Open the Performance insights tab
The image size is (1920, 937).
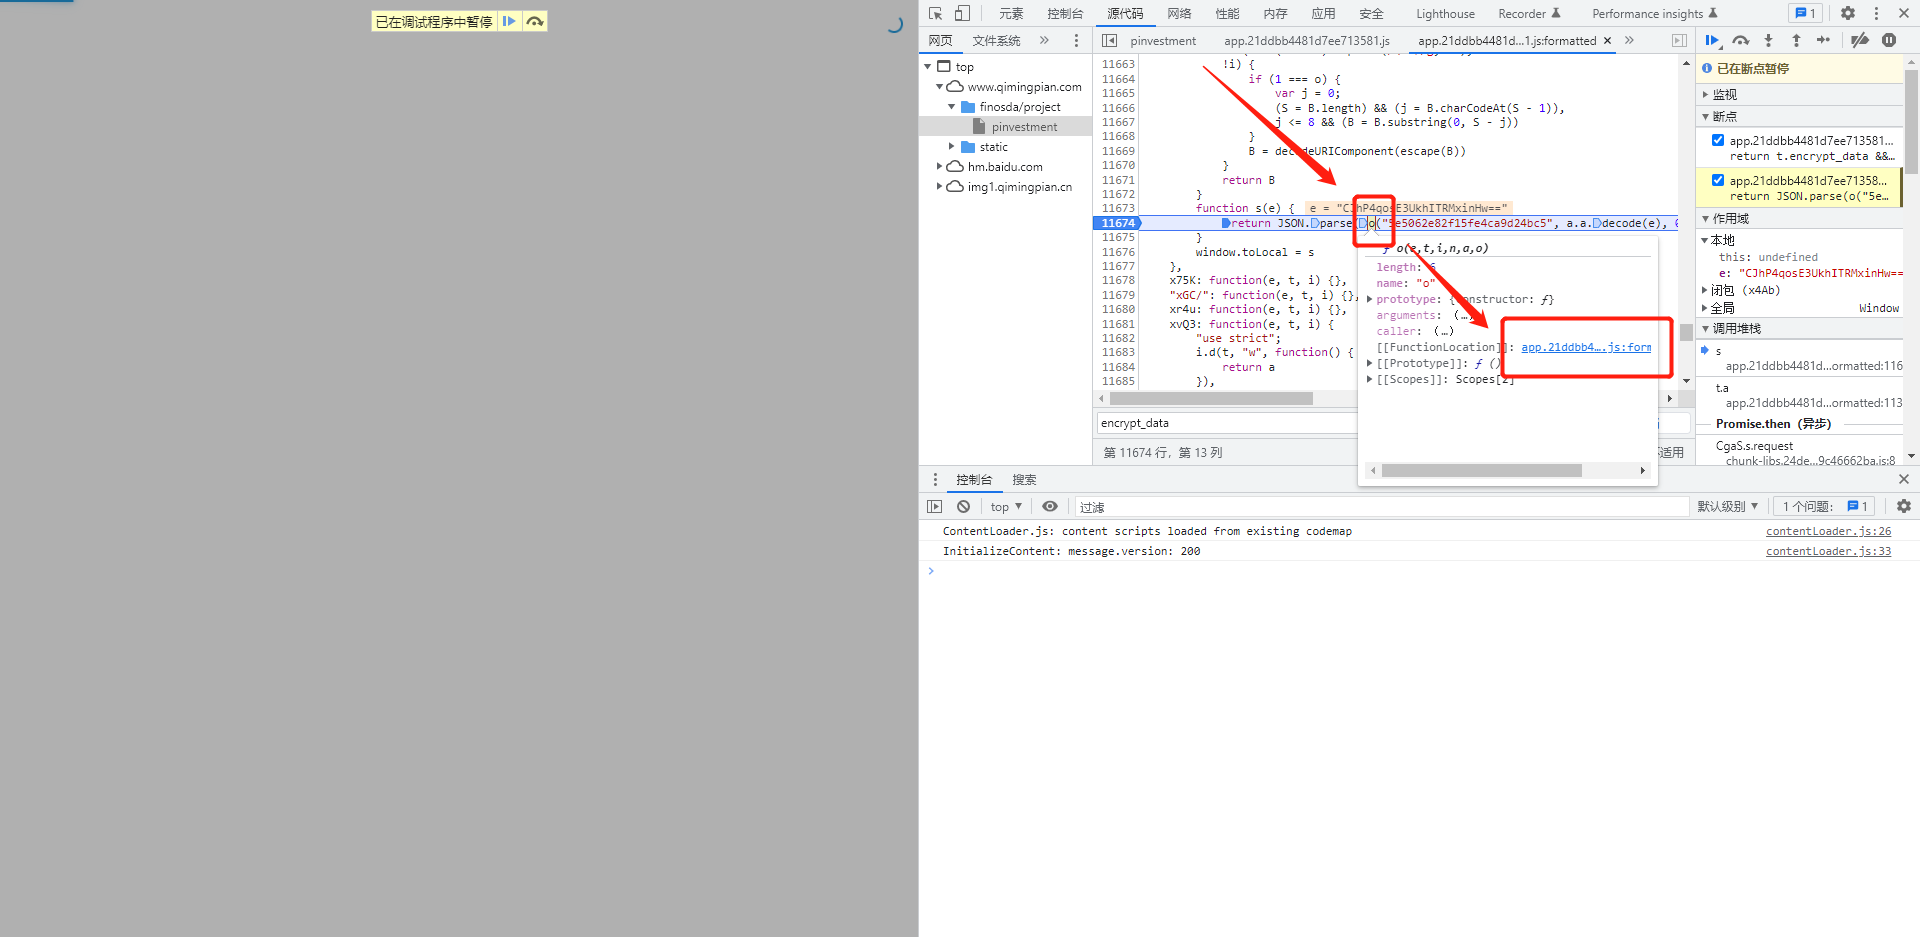[x=1655, y=13]
